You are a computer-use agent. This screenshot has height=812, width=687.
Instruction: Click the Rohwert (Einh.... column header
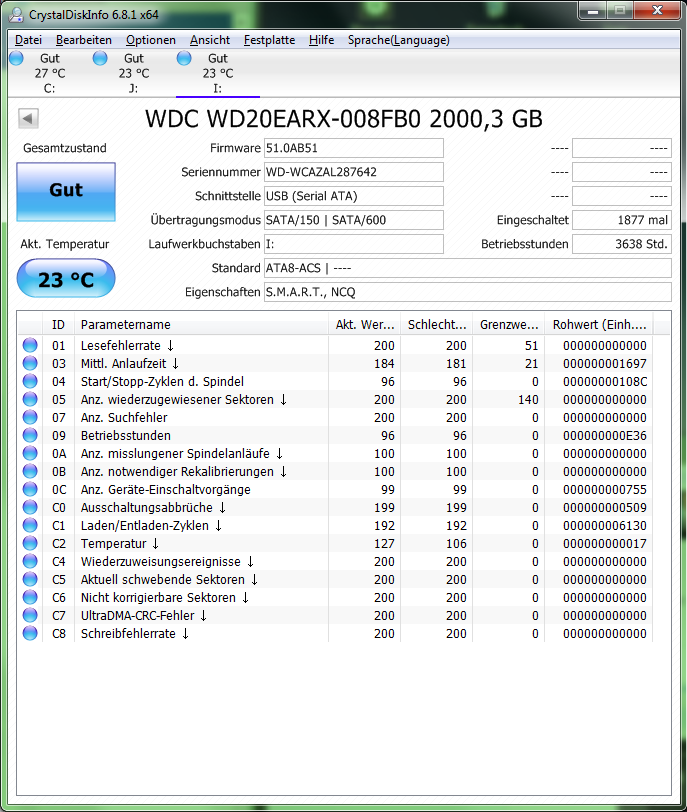(x=599, y=325)
